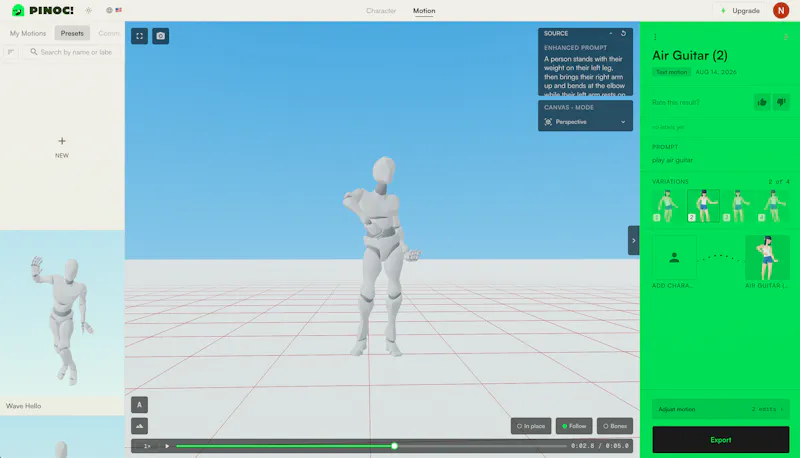Switch to the Motion tab
800x458 pixels.
(x=424, y=11)
